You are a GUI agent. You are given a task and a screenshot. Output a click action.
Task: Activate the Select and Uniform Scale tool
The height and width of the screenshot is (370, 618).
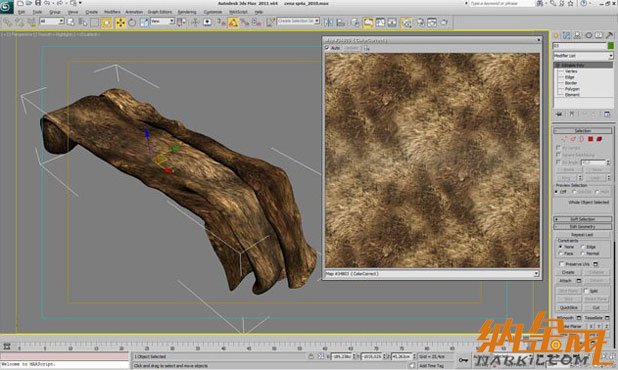pos(144,22)
